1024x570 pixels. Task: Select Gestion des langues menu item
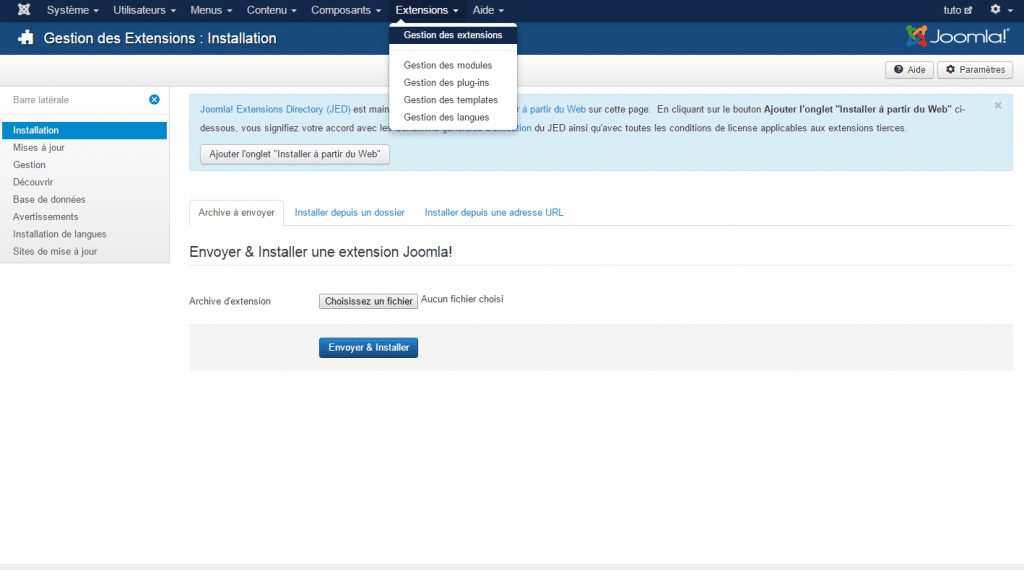coord(446,117)
